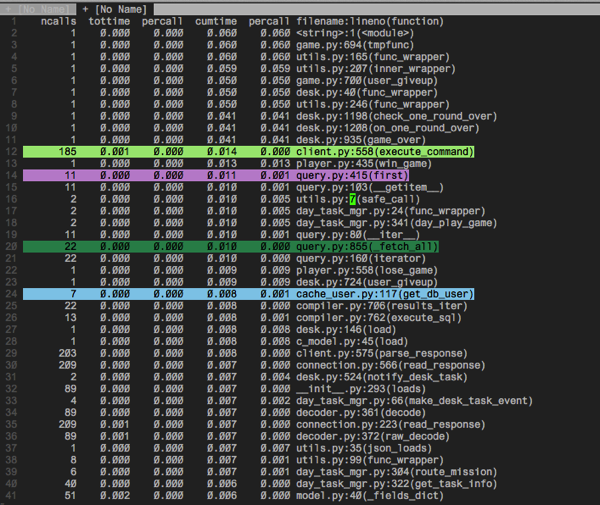Click the desk.py:935(game_over) entry
The width and height of the screenshot is (600, 505).
coord(361,140)
